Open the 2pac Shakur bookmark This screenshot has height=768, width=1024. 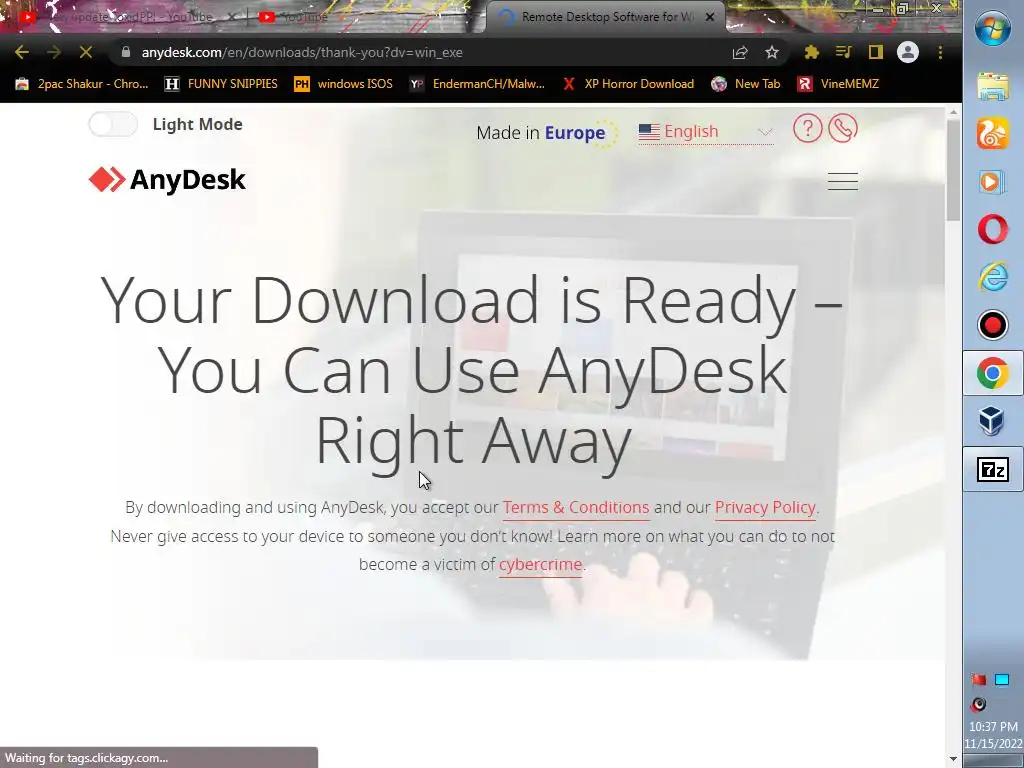point(82,84)
